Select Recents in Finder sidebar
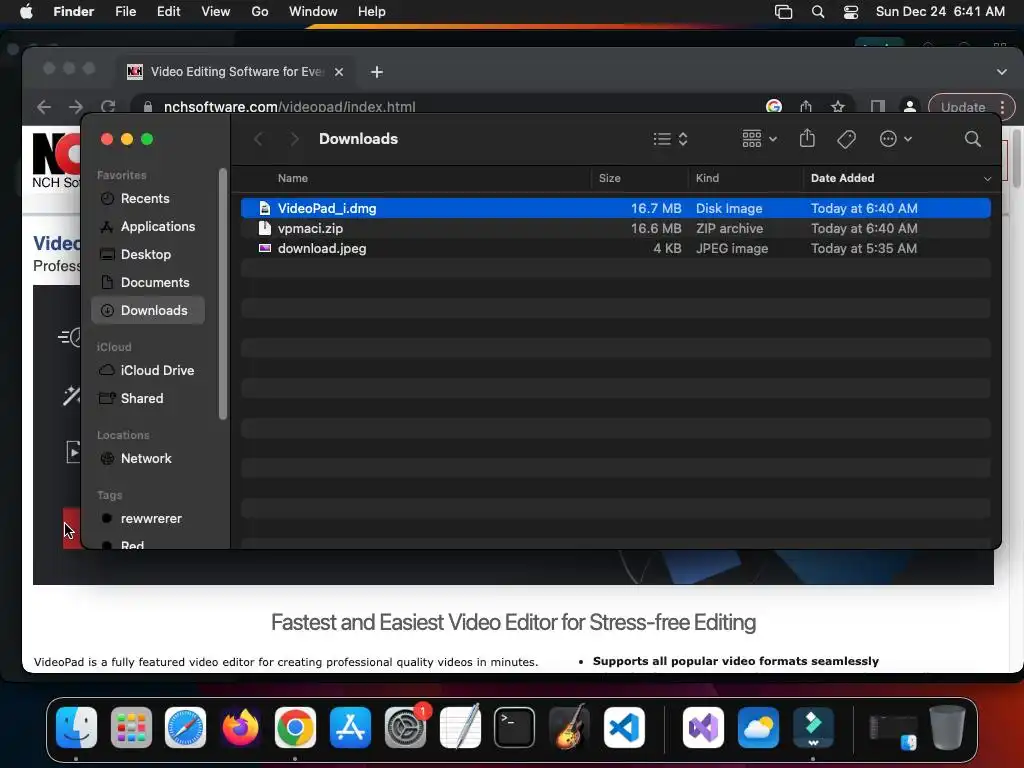 pos(148,199)
